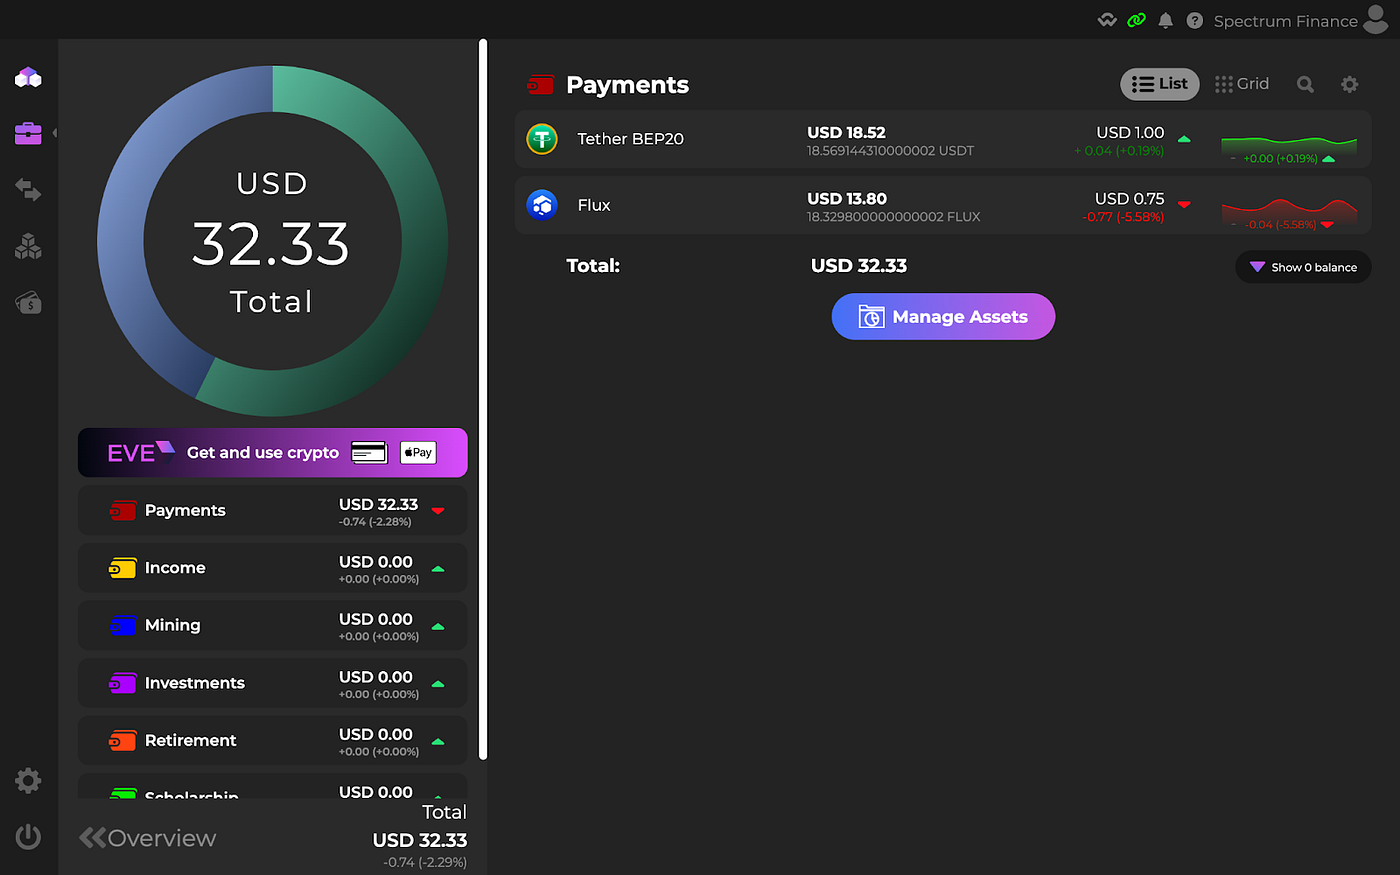Open the notifications bell icon
Screen dimensions: 1400x875
tap(1165, 19)
